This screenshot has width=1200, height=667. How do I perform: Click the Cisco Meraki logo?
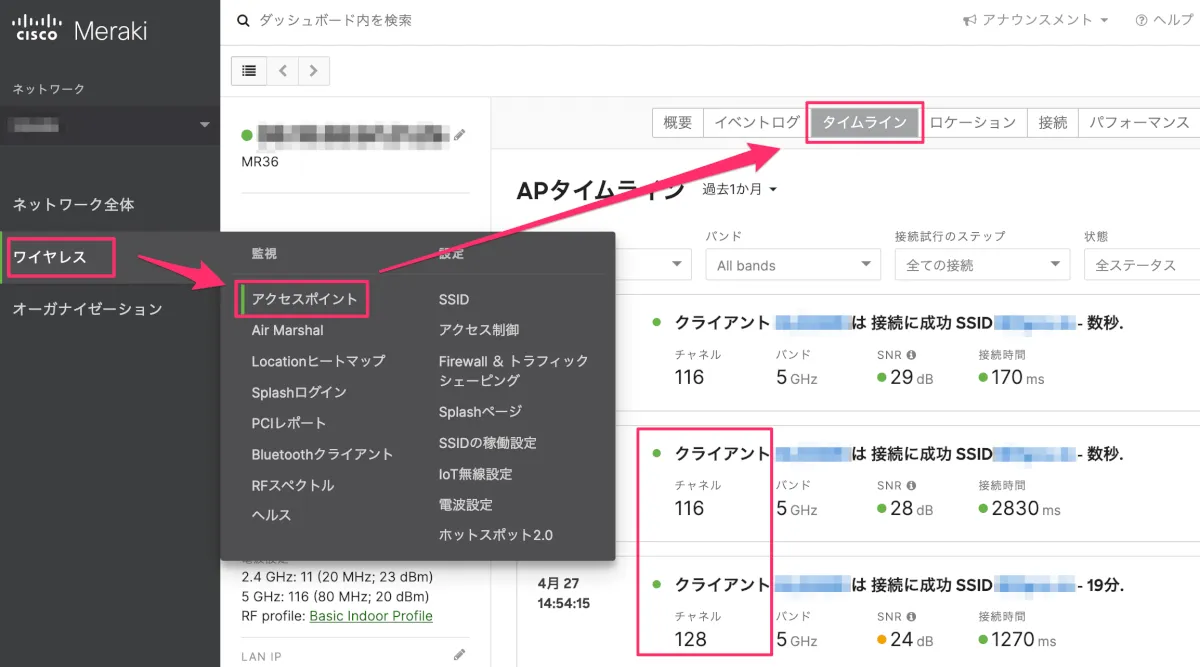click(80, 30)
